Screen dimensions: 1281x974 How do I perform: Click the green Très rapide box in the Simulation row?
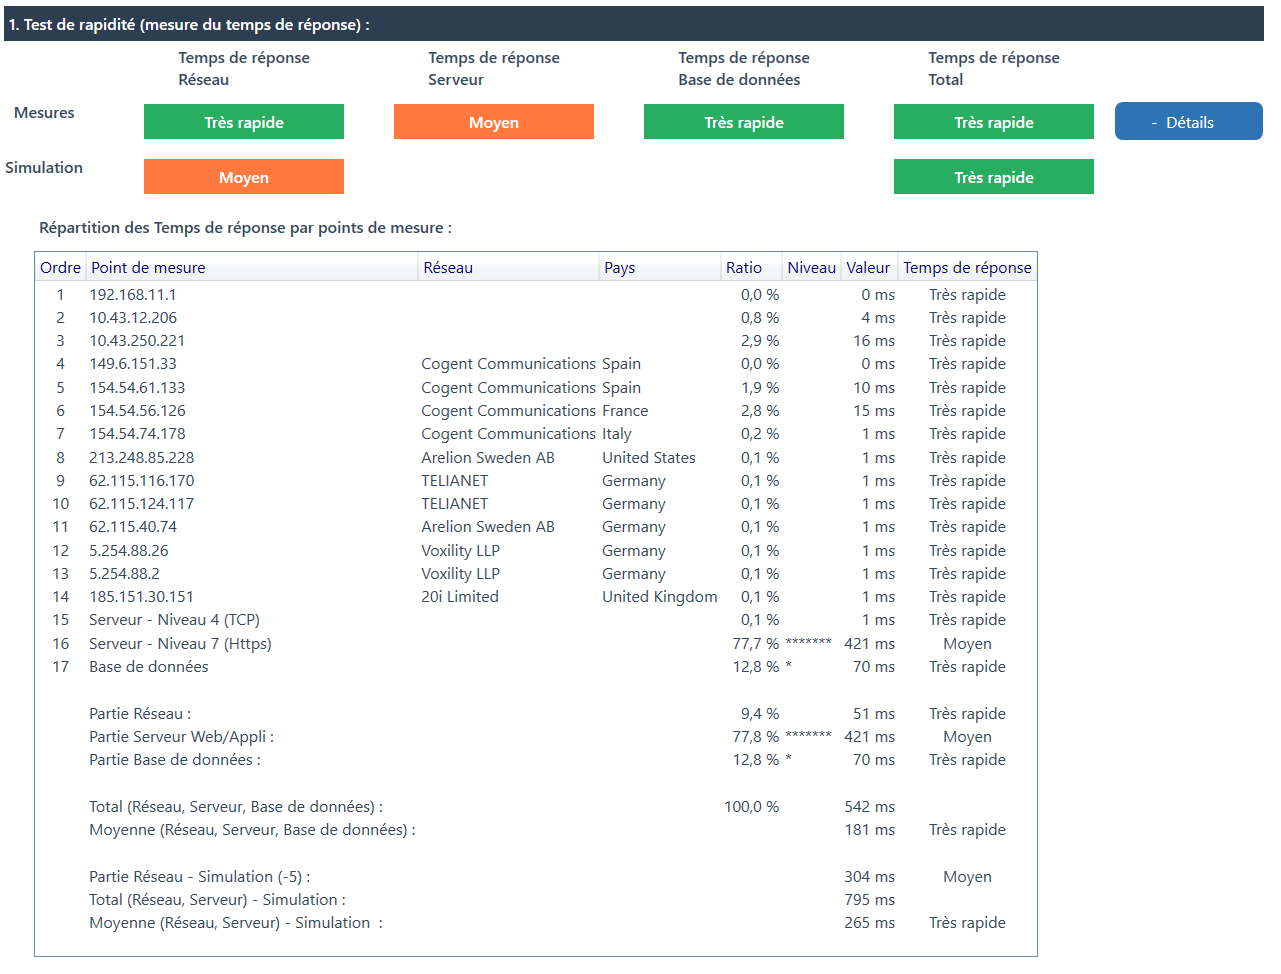pyautogui.click(x=994, y=177)
